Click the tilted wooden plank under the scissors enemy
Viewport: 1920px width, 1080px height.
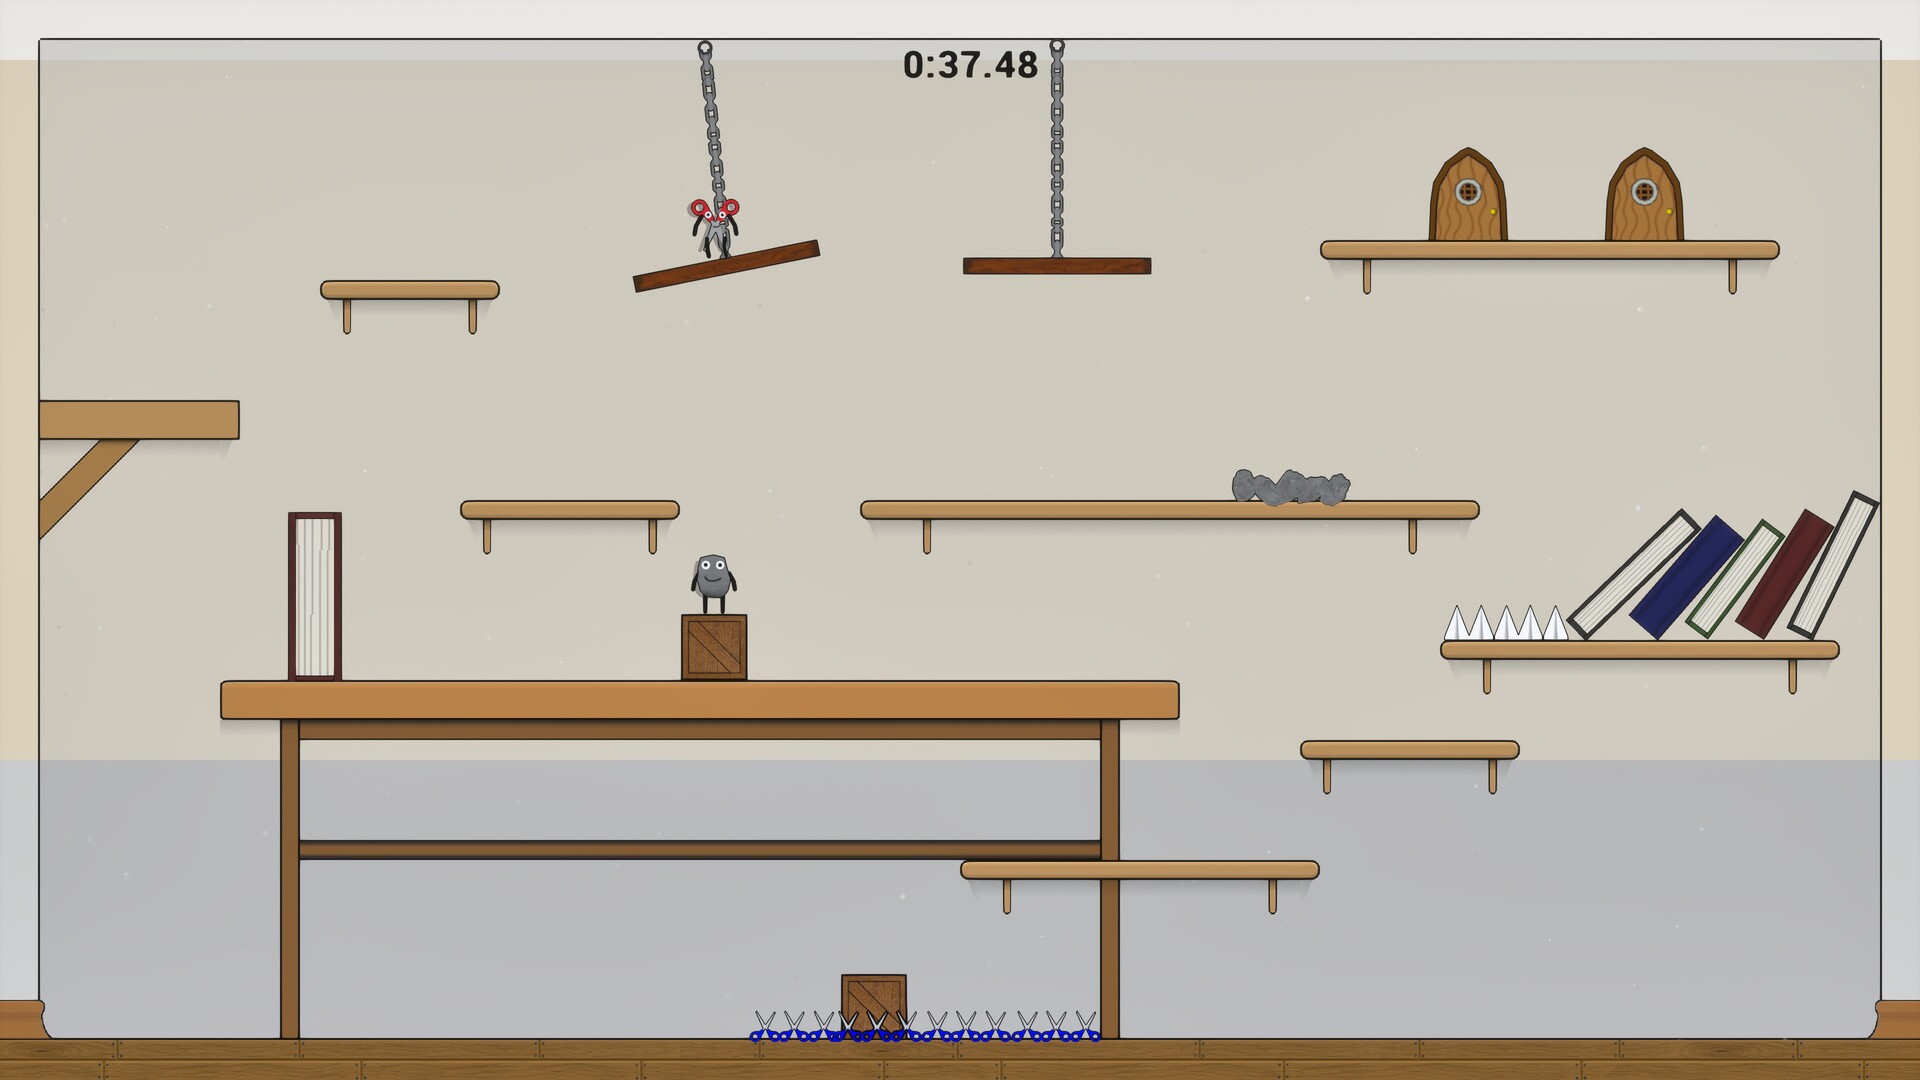pos(725,265)
